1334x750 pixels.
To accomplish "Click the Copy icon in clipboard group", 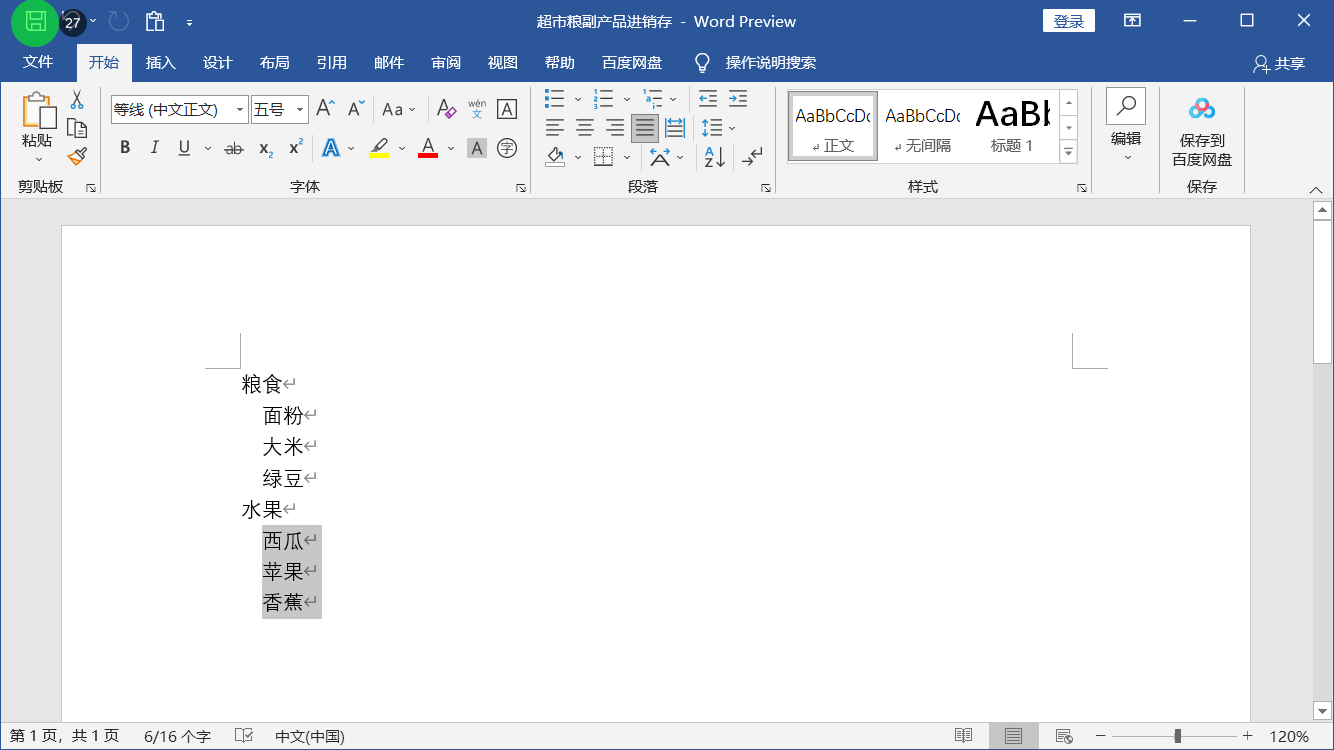I will coord(77,128).
